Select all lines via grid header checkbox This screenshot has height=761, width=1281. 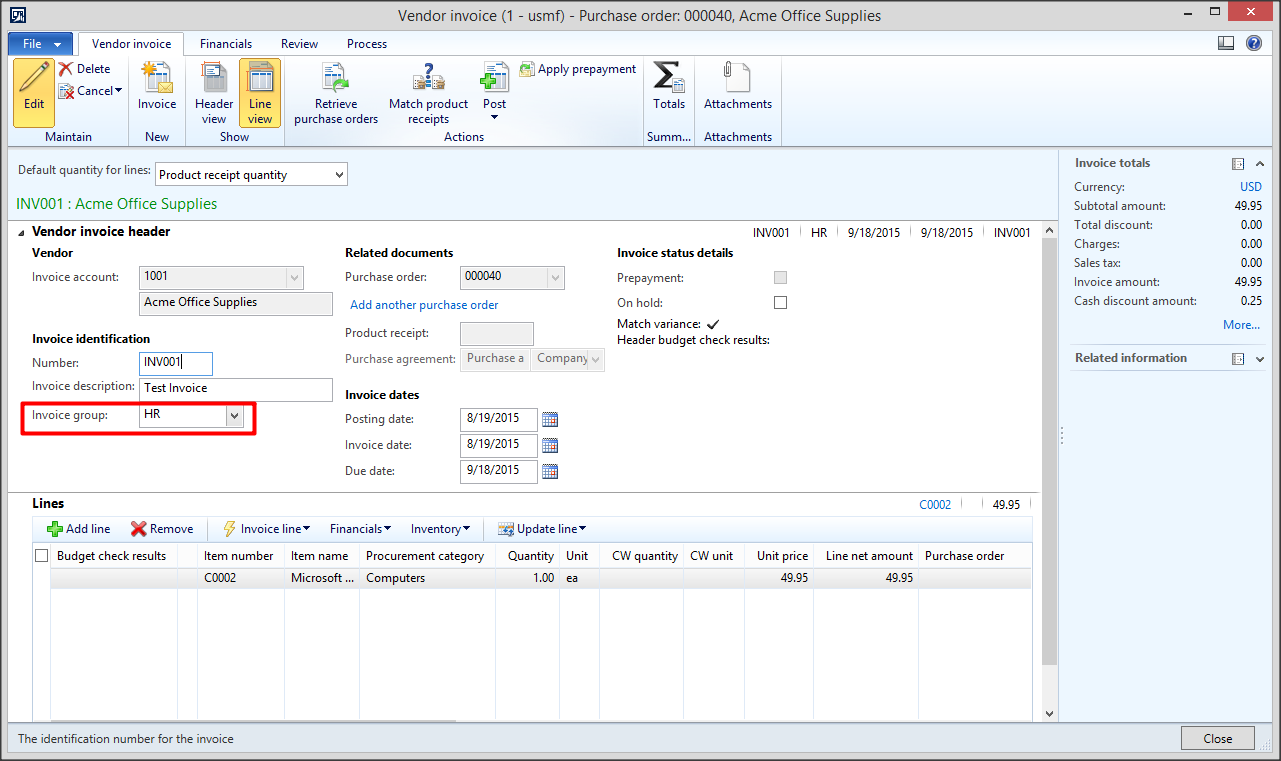click(41, 555)
